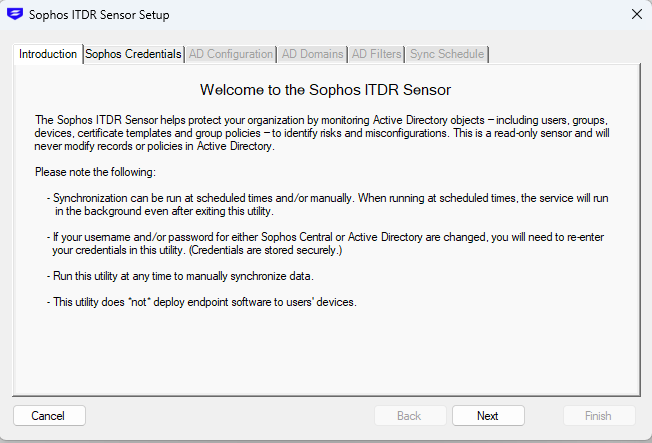
Task: Click the 'Synchronization can be run at scheduled times' note
Action: coord(327,204)
